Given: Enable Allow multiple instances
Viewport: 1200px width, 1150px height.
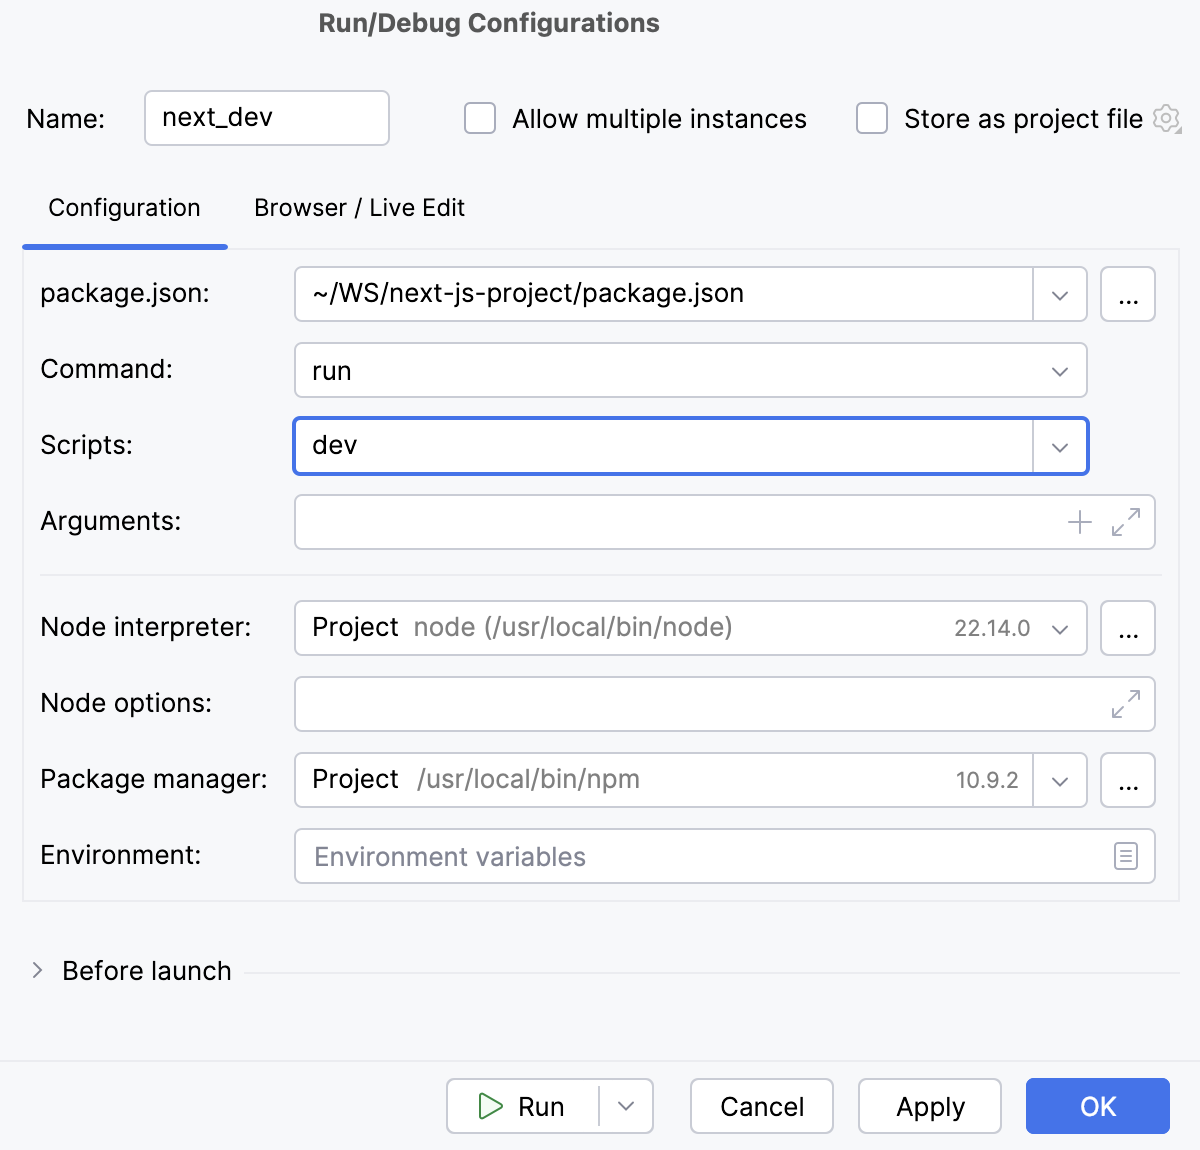Looking at the screenshot, I should [479, 118].
